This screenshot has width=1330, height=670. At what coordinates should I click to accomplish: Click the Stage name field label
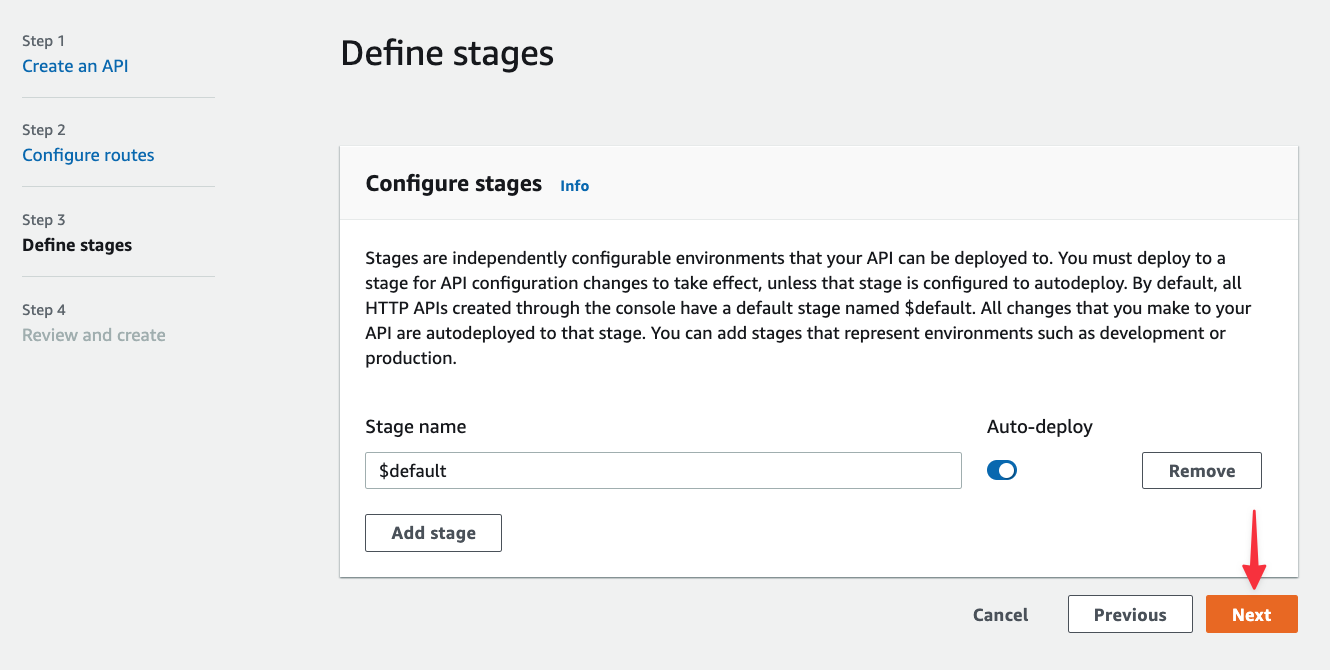[416, 426]
